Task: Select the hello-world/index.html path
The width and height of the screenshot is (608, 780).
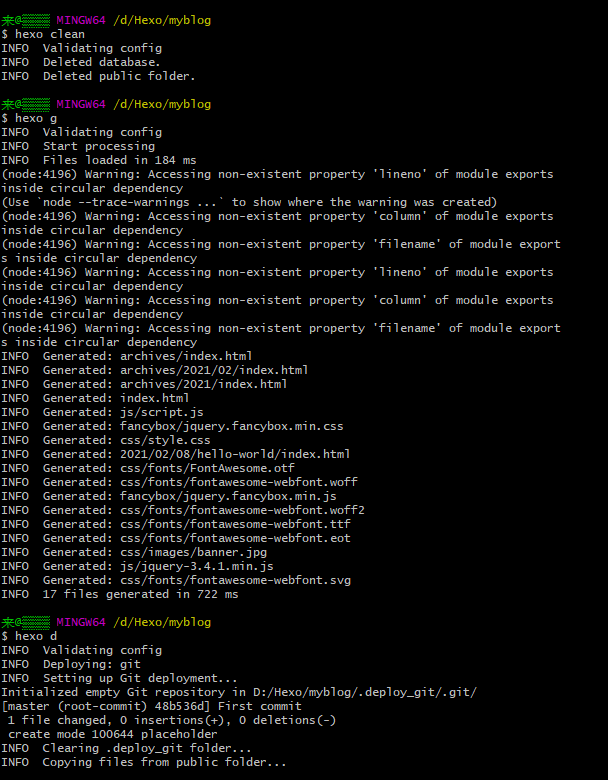Action: click(x=235, y=454)
